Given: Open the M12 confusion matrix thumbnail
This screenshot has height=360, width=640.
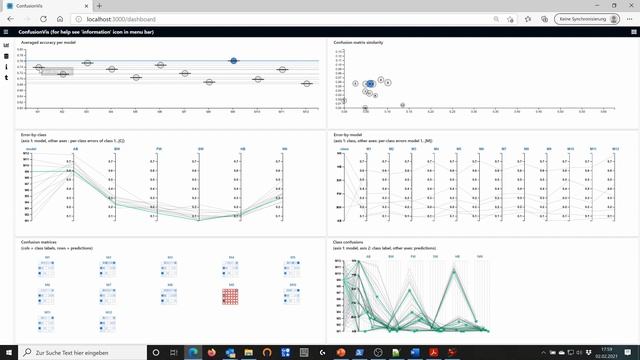Looking at the screenshot, I should (108, 323).
